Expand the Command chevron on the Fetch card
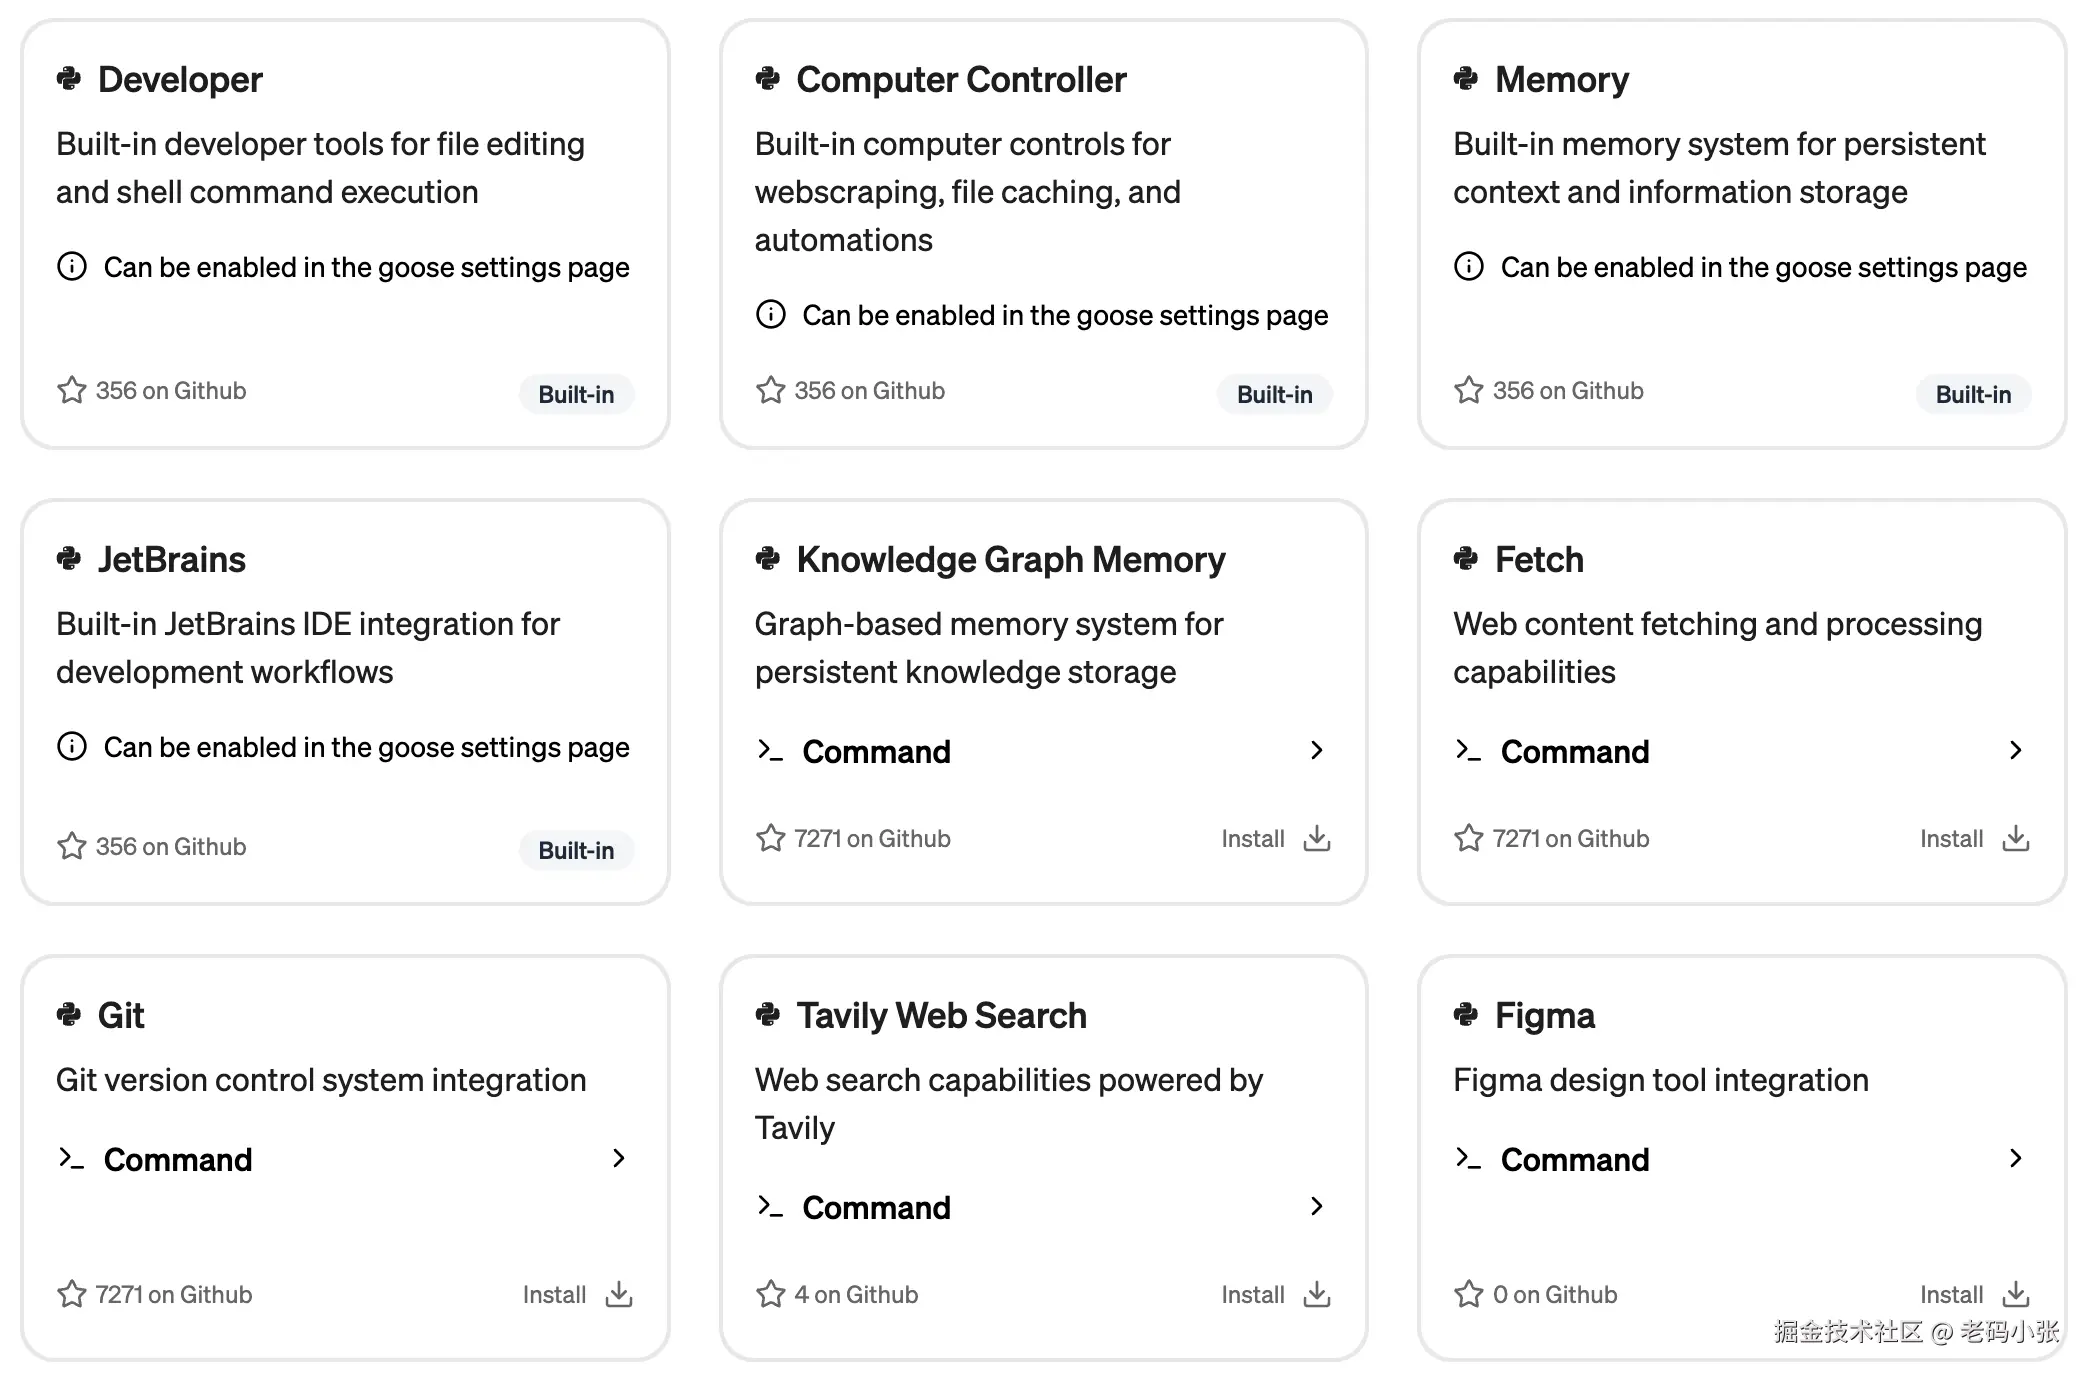Viewport: 2094px width, 1380px height. [x=2015, y=751]
